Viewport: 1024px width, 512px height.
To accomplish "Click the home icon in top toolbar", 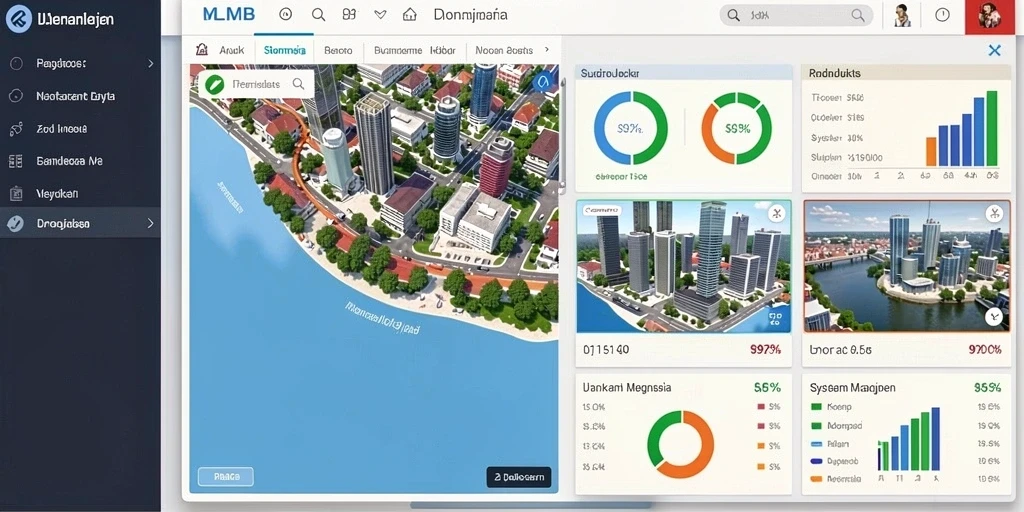I will 409,14.
